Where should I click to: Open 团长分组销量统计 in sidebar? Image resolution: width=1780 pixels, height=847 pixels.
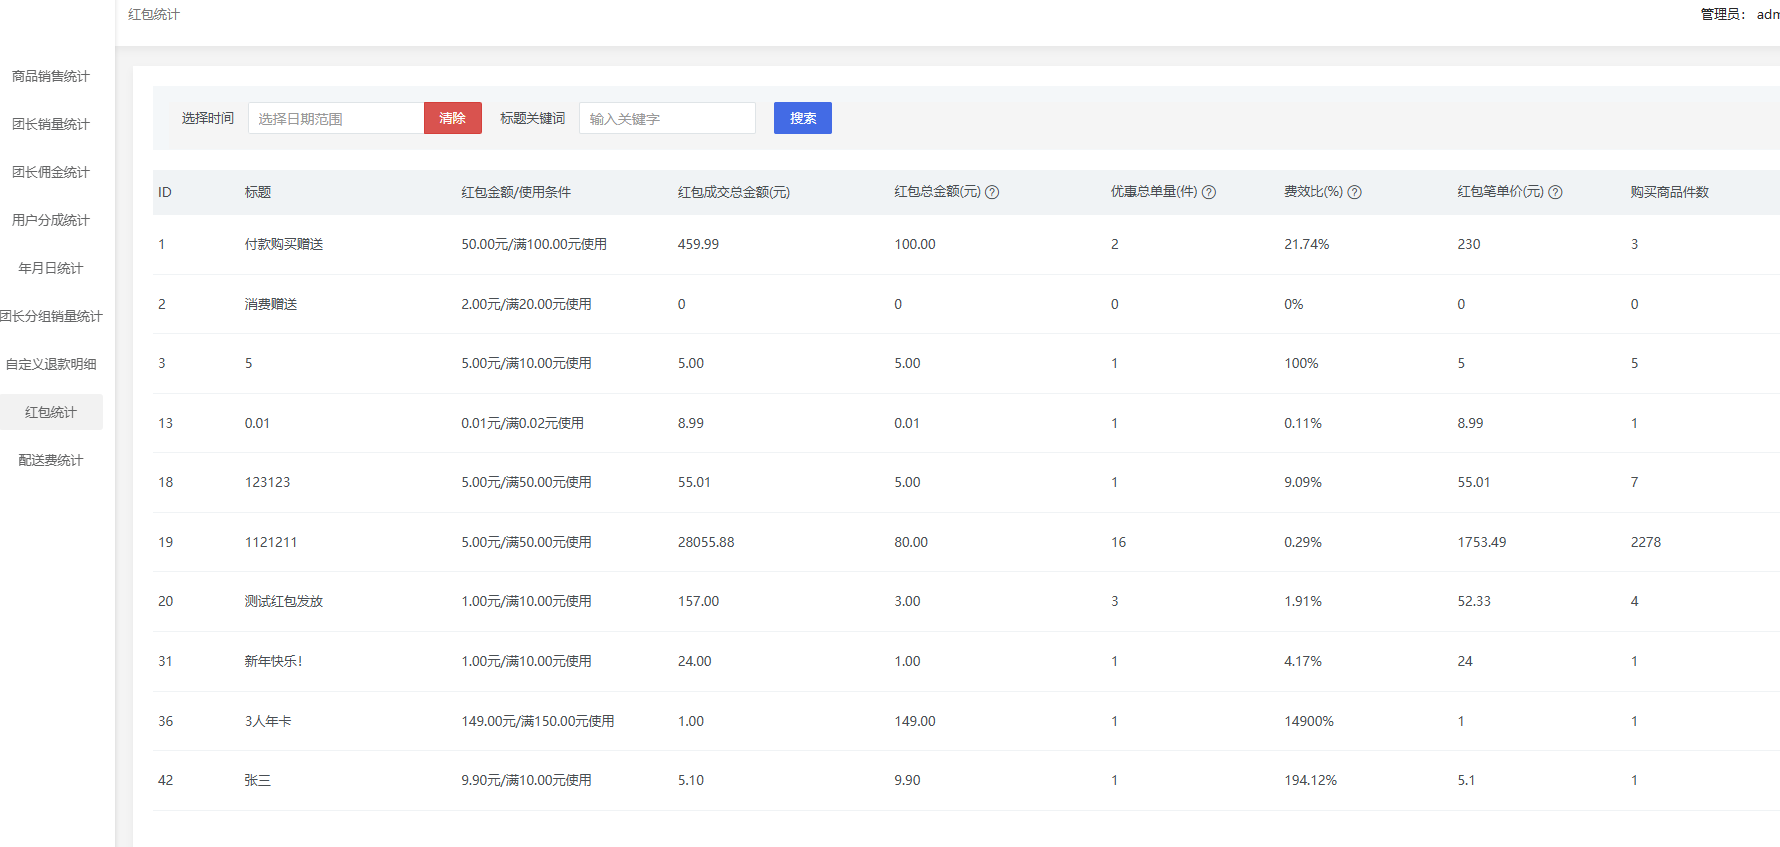click(51, 316)
